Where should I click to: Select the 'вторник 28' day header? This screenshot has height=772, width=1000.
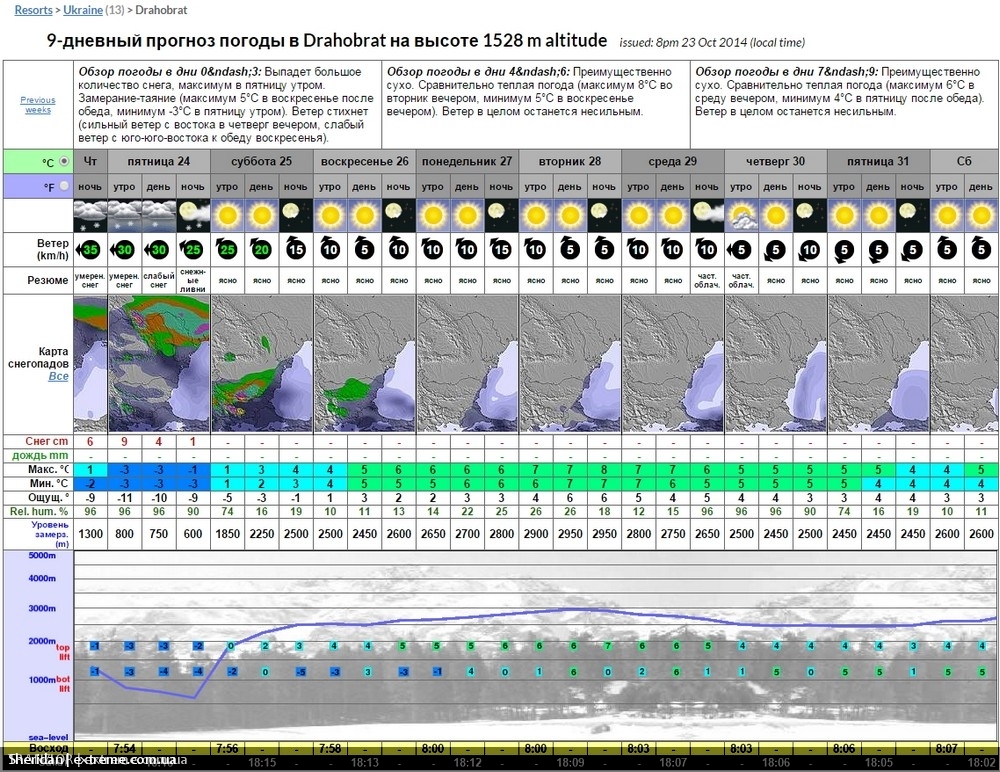[570, 161]
